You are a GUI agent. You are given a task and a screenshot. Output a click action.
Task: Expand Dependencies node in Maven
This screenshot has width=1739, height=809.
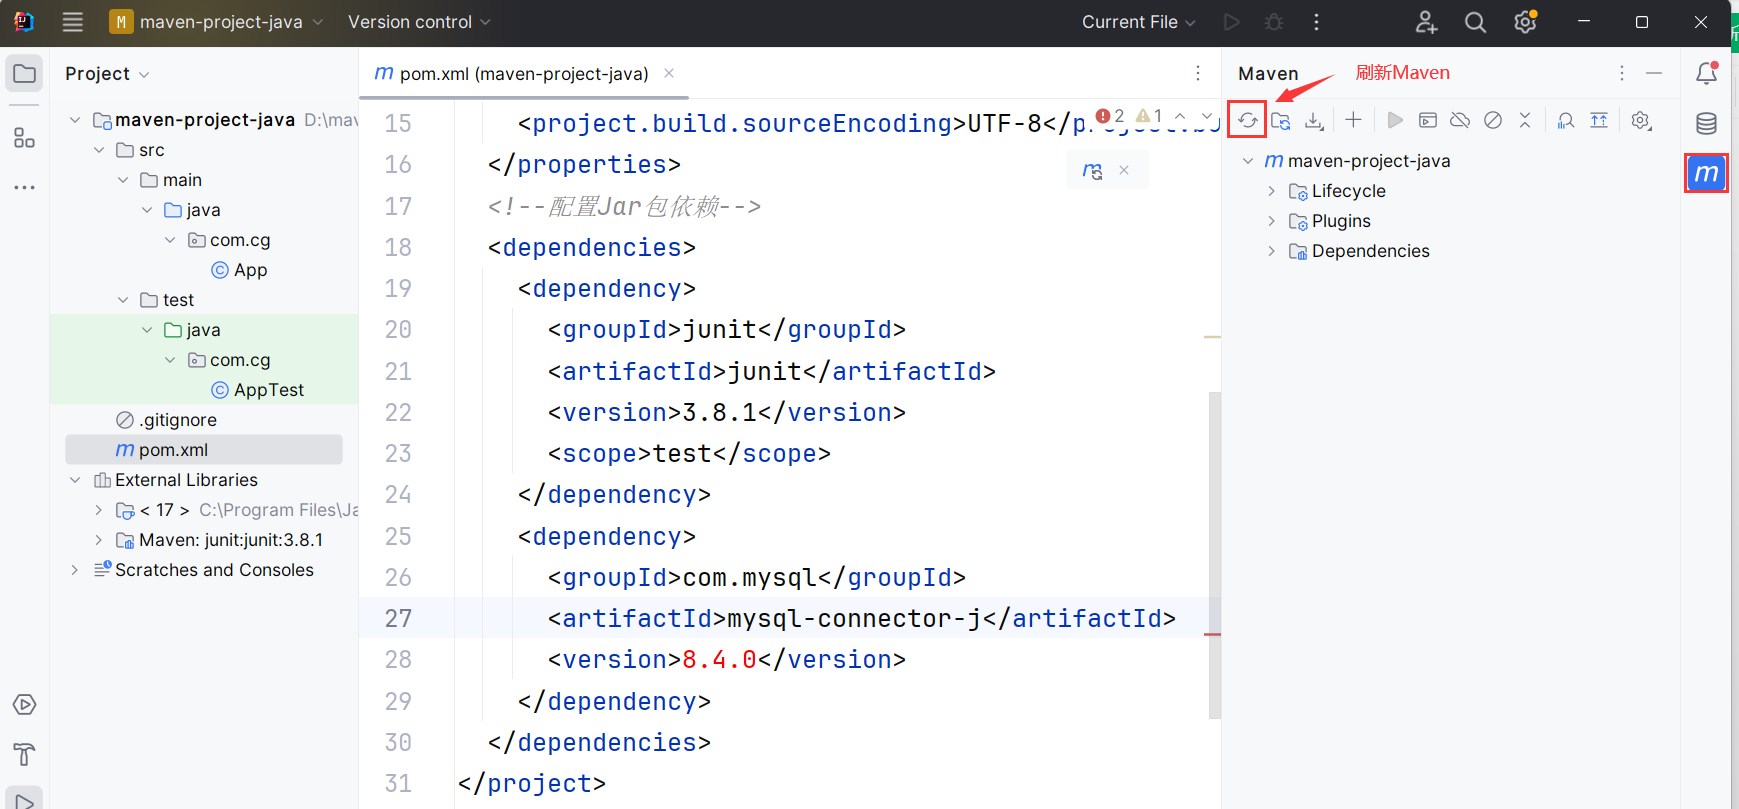[x=1271, y=251]
